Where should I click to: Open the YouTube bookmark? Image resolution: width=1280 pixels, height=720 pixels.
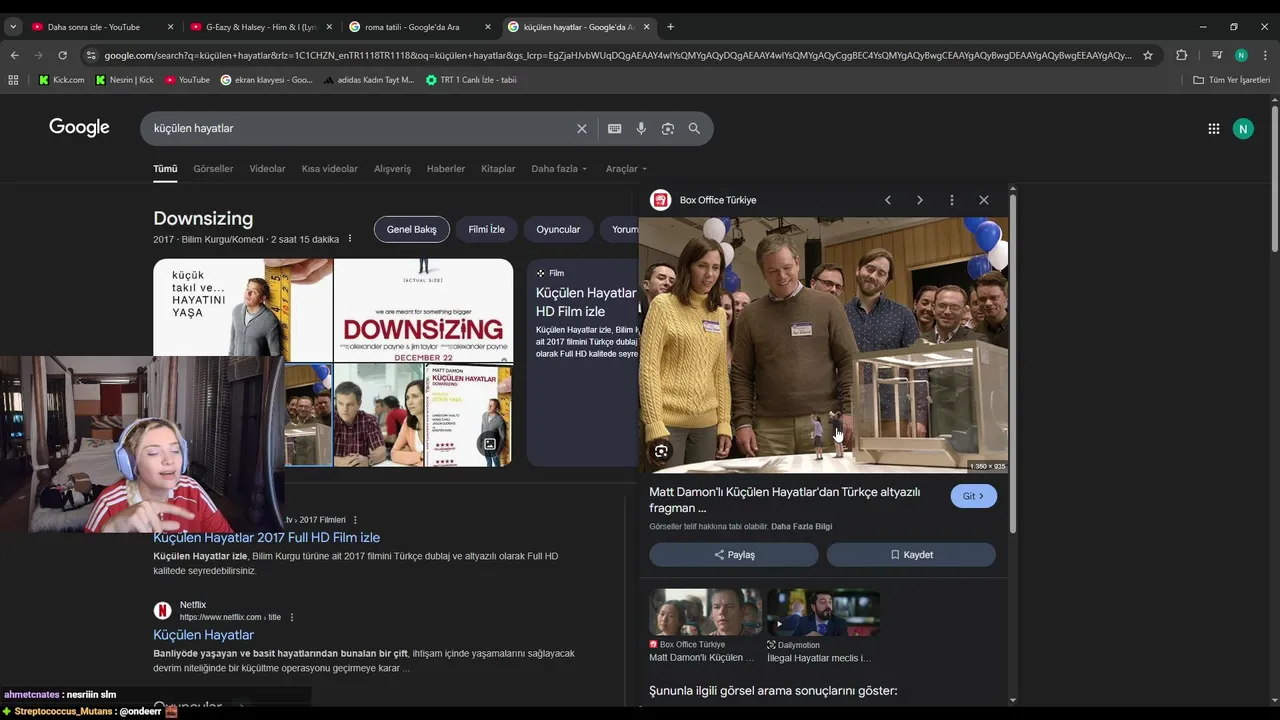[187, 80]
